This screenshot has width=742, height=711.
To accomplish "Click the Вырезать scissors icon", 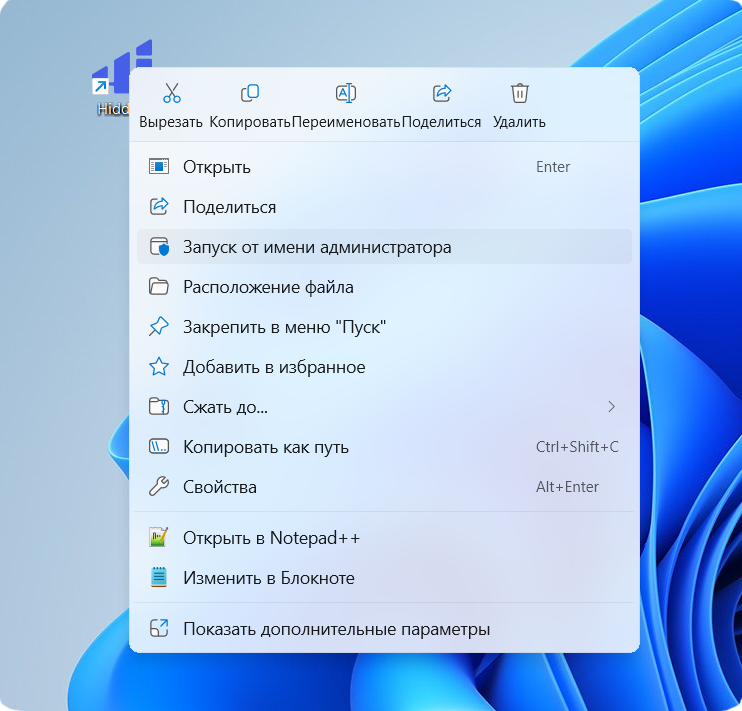I will tap(171, 94).
